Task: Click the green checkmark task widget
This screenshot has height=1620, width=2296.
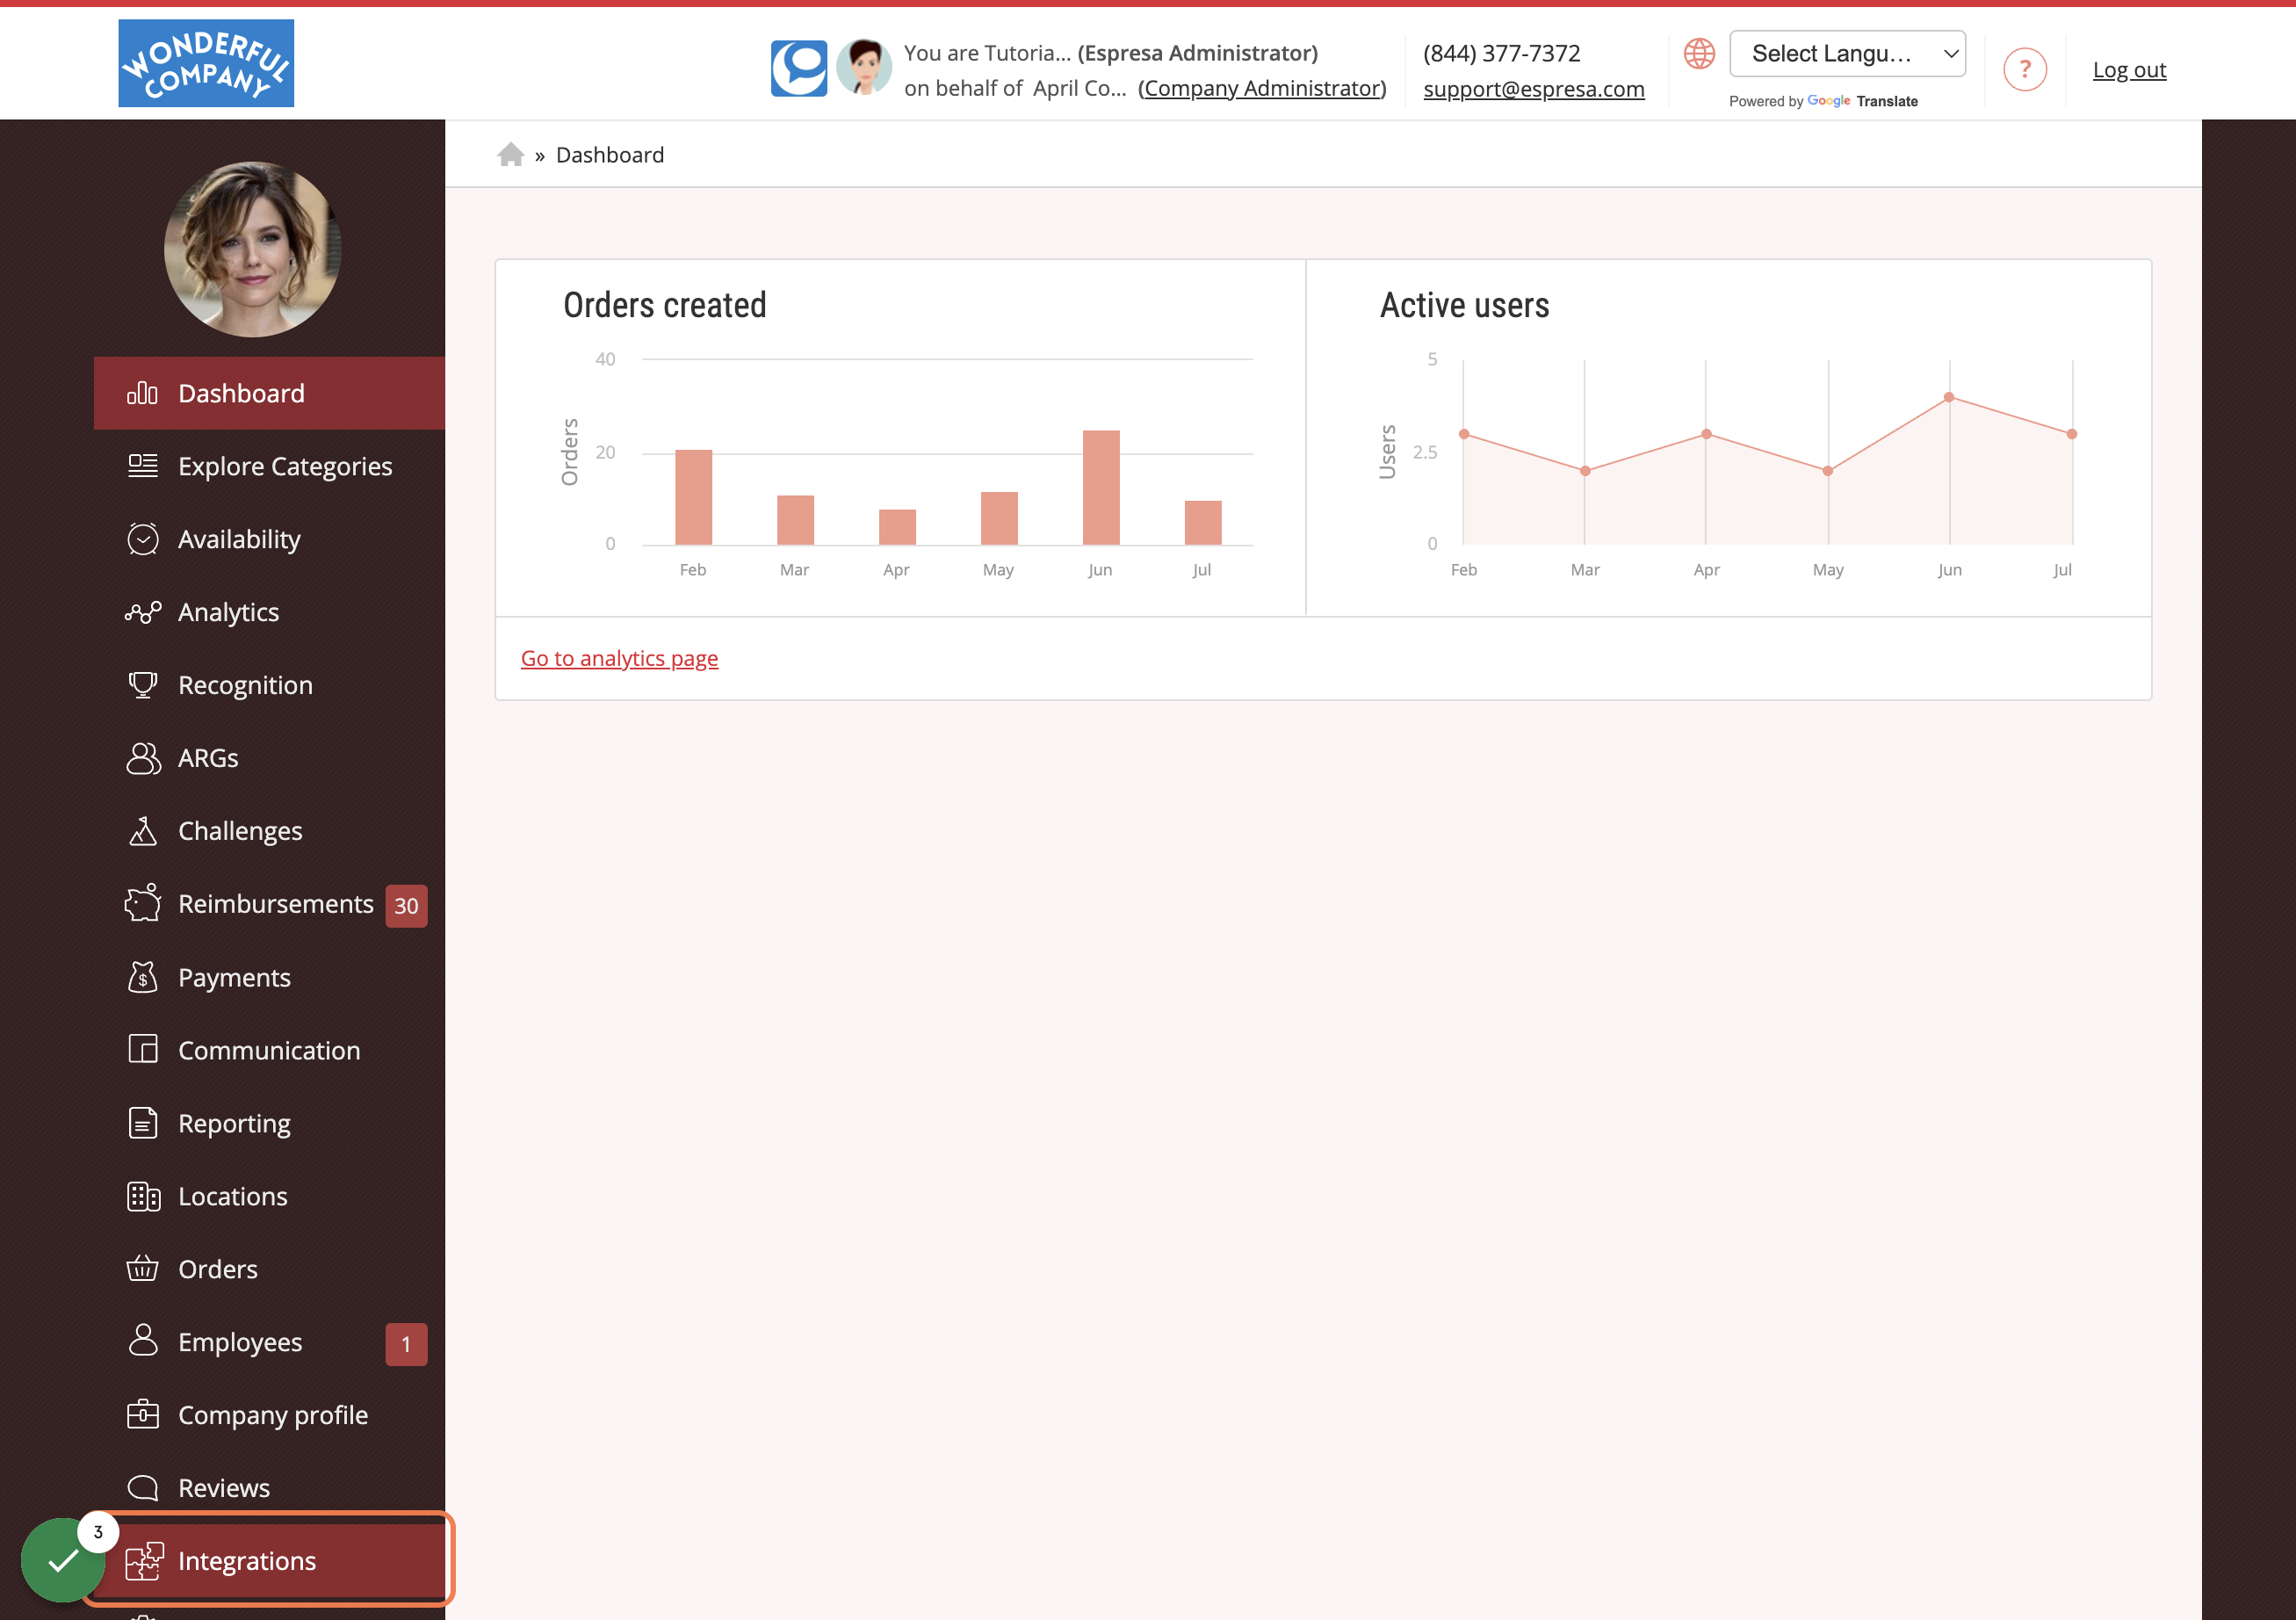Action: click(x=63, y=1559)
